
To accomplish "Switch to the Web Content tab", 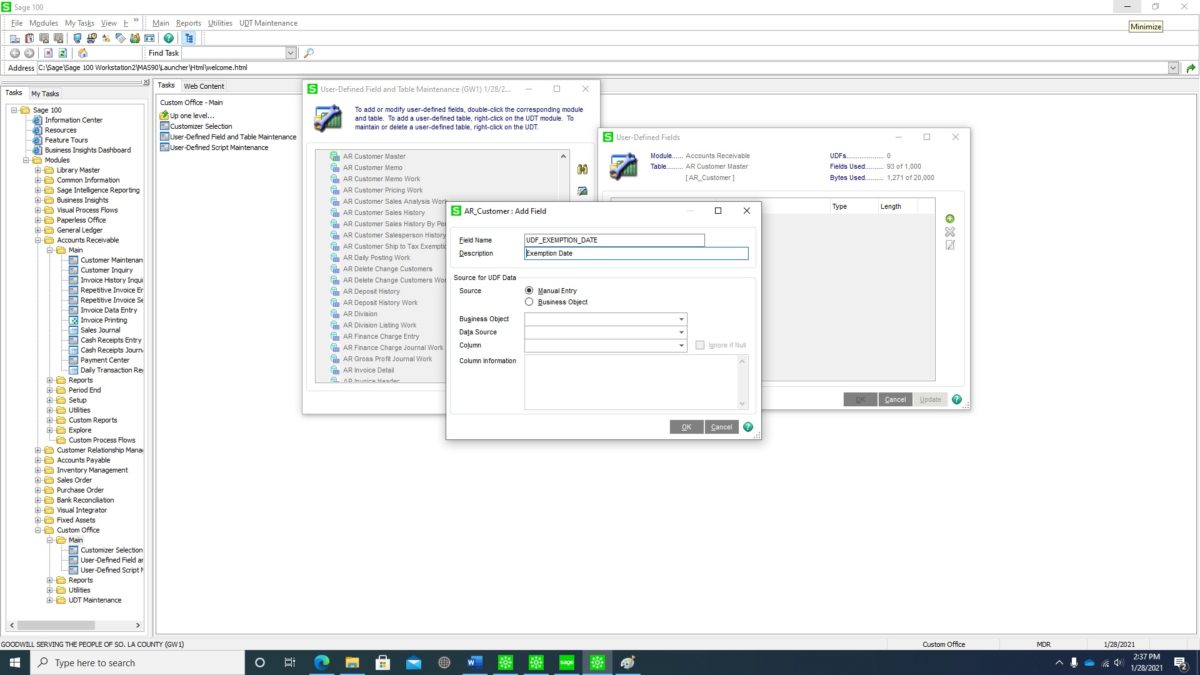I will tap(203, 86).
